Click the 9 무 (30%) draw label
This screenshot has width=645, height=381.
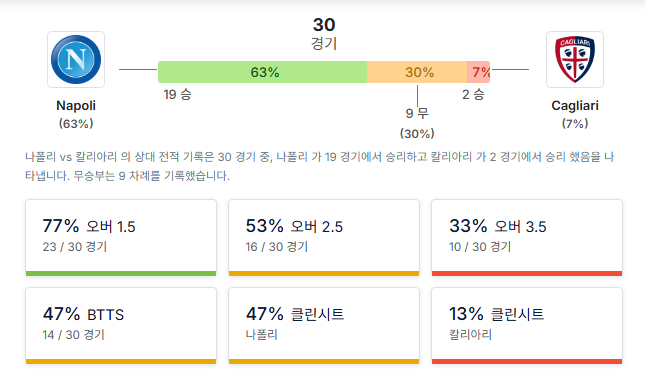[417, 123]
